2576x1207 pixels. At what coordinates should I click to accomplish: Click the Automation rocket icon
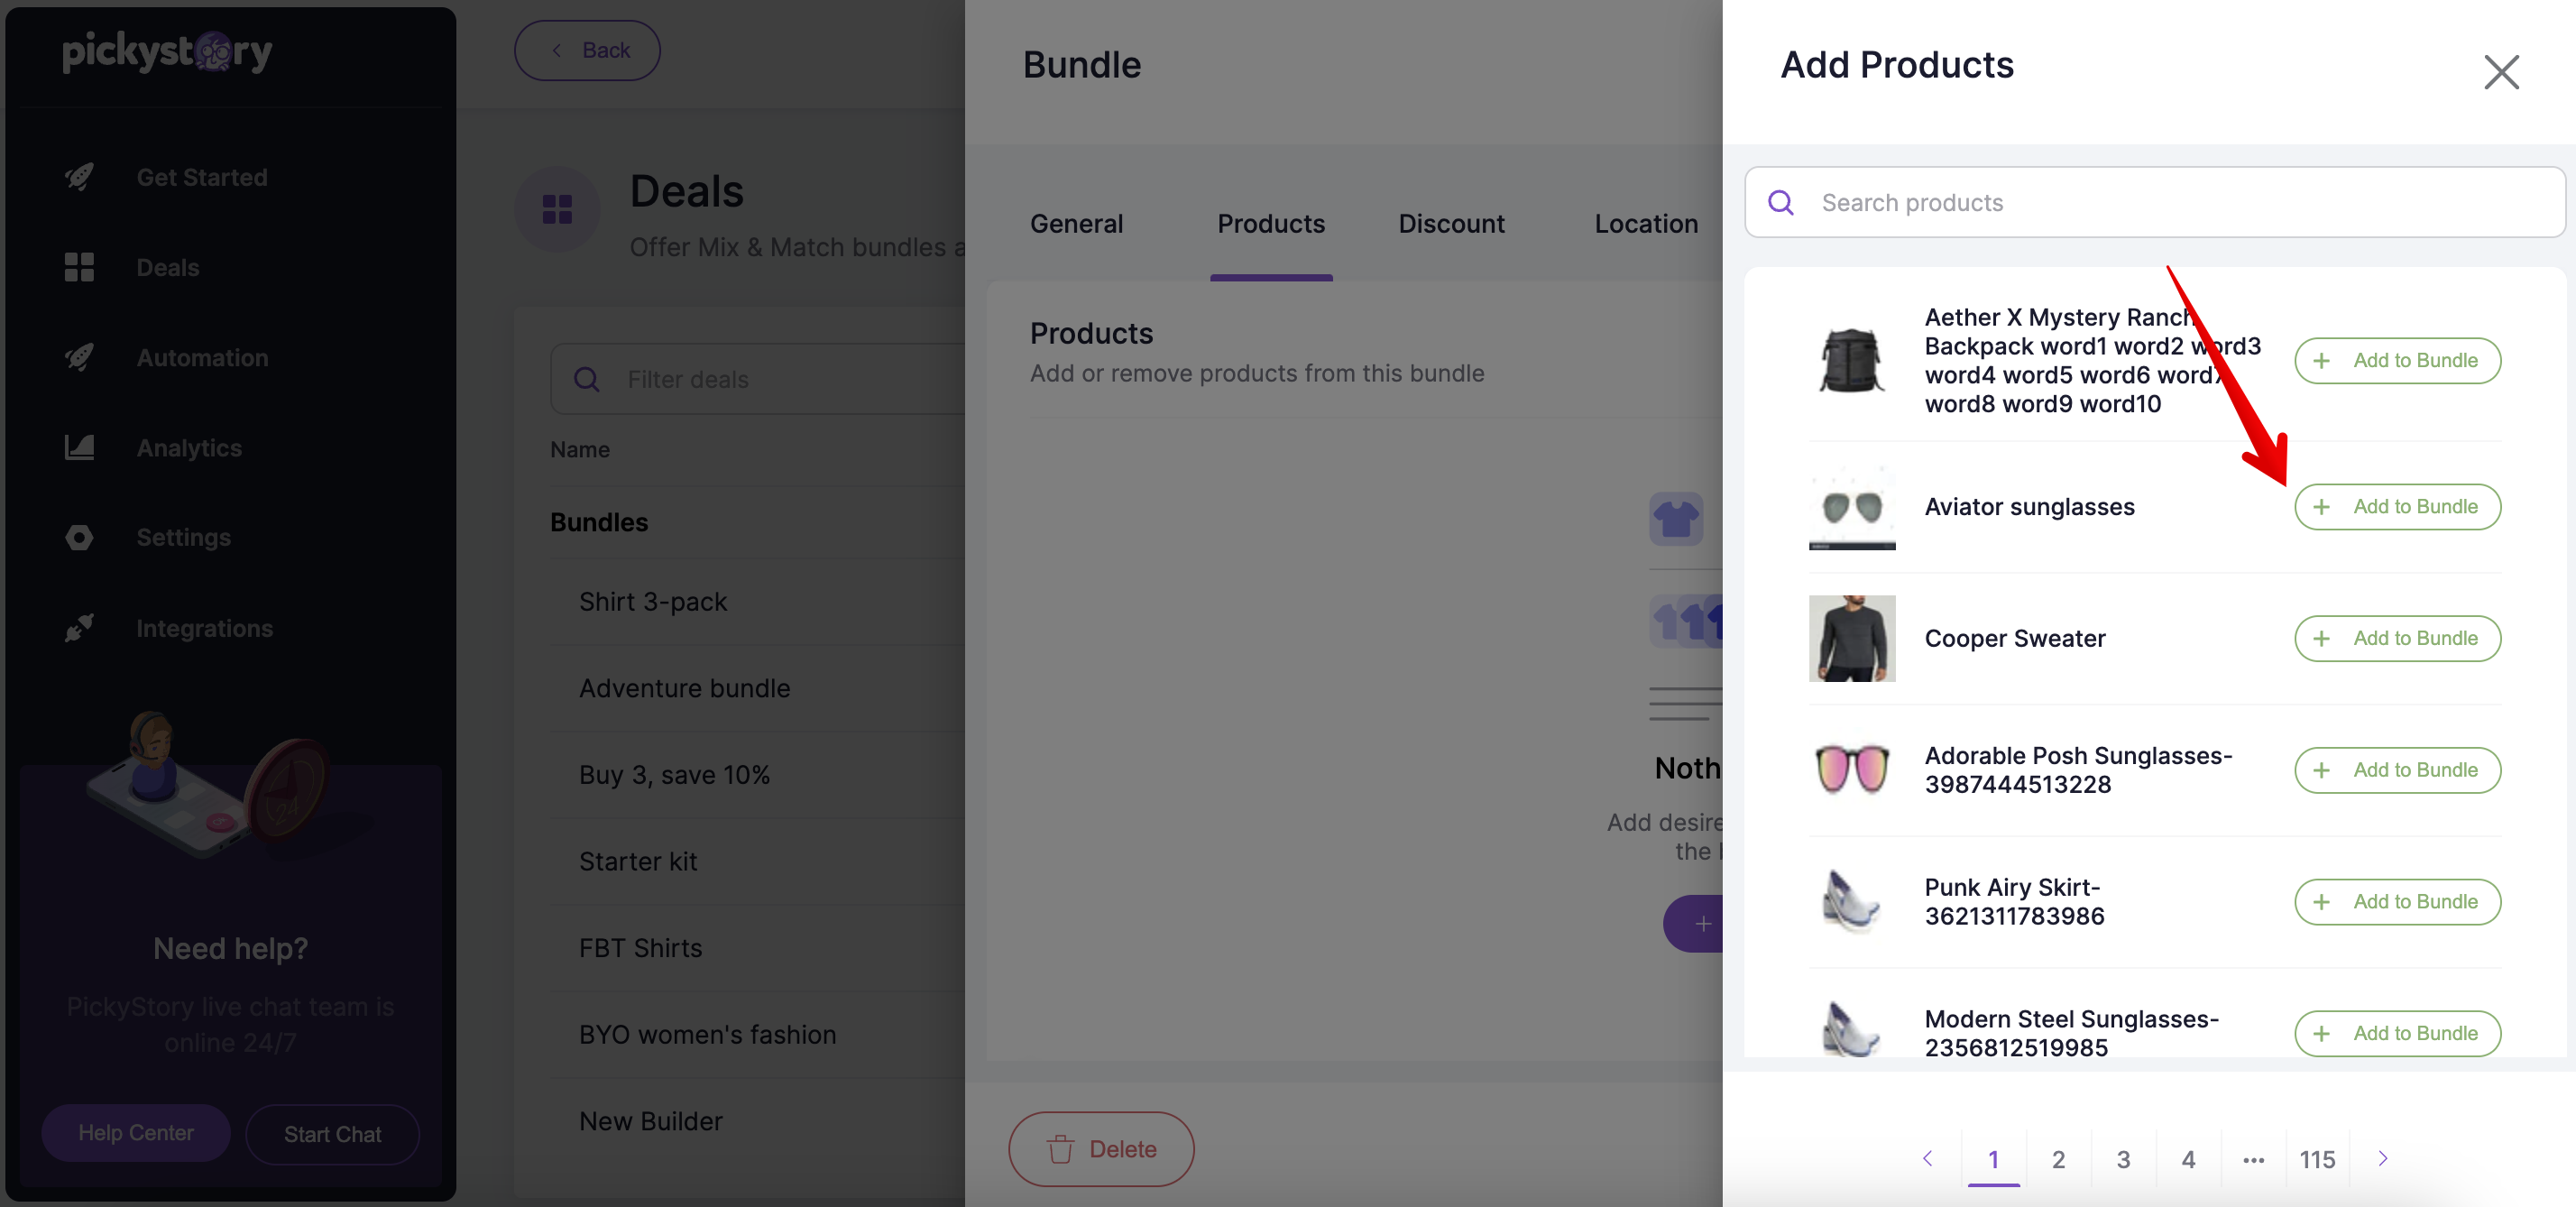79,357
